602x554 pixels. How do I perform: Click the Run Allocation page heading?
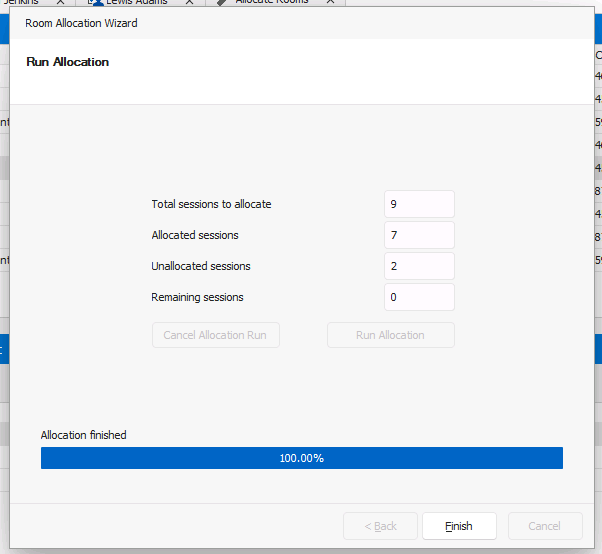coord(67,62)
